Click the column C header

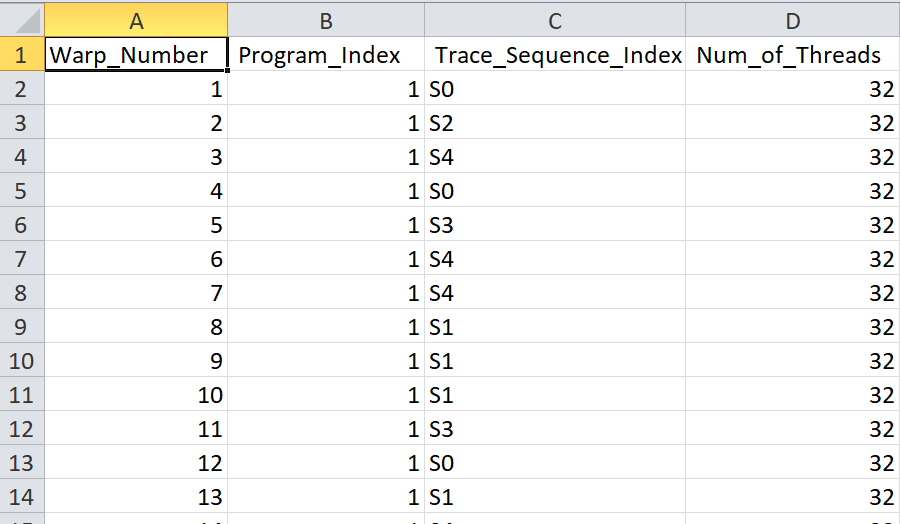(x=555, y=21)
